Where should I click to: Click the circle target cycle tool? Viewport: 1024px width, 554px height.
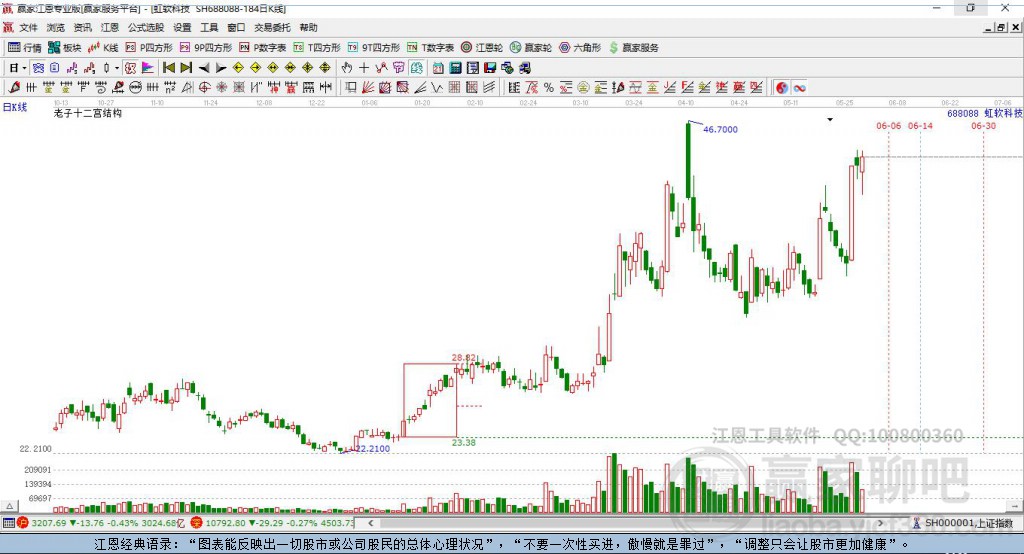tap(204, 88)
